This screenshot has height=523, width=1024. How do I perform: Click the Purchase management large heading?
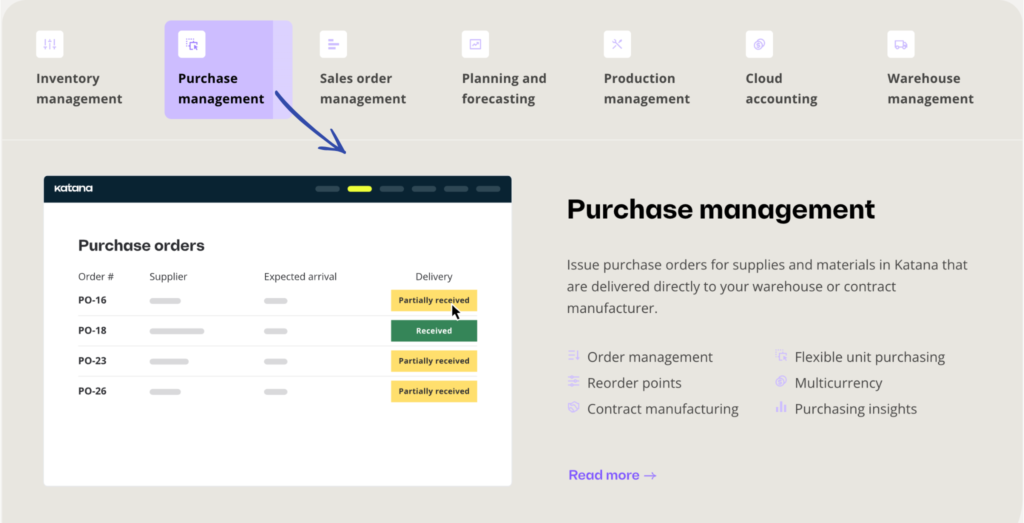[721, 210]
